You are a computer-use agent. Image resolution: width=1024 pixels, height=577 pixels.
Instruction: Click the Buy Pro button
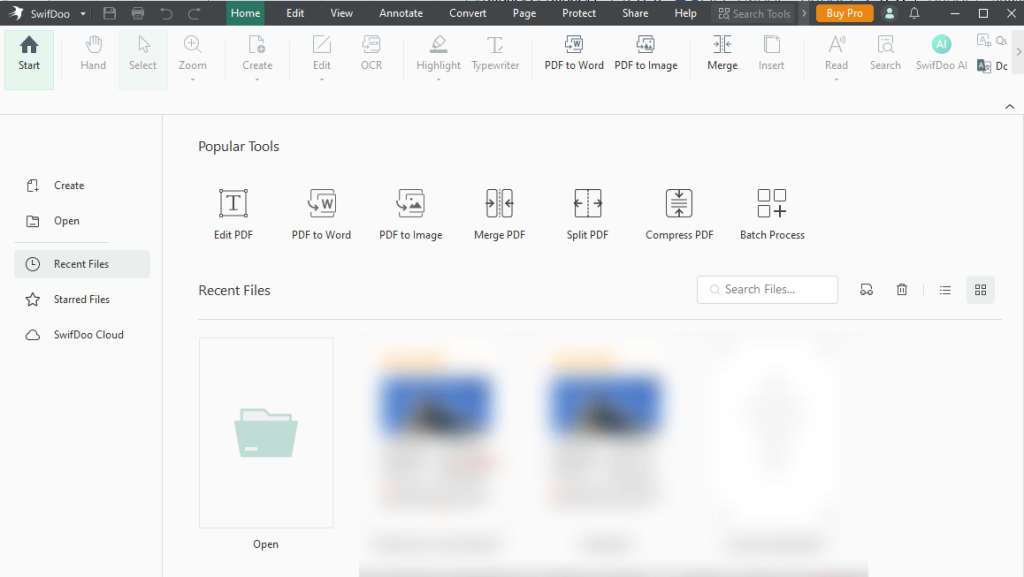click(x=843, y=13)
